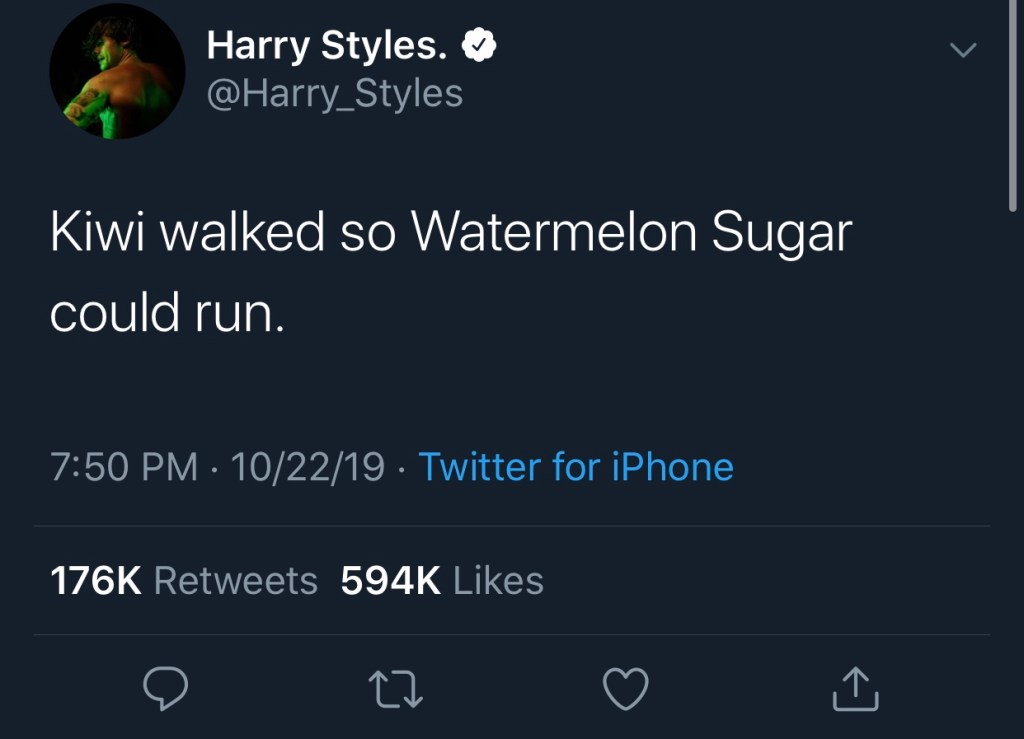Click 'could run.' on the tweet's second line
This screenshot has width=1024, height=739.
pos(167,314)
